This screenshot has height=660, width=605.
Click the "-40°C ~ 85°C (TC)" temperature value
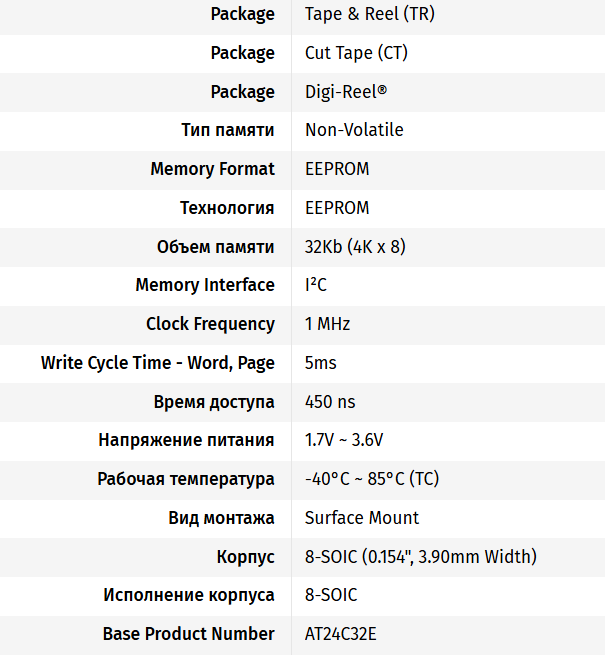pos(371,479)
